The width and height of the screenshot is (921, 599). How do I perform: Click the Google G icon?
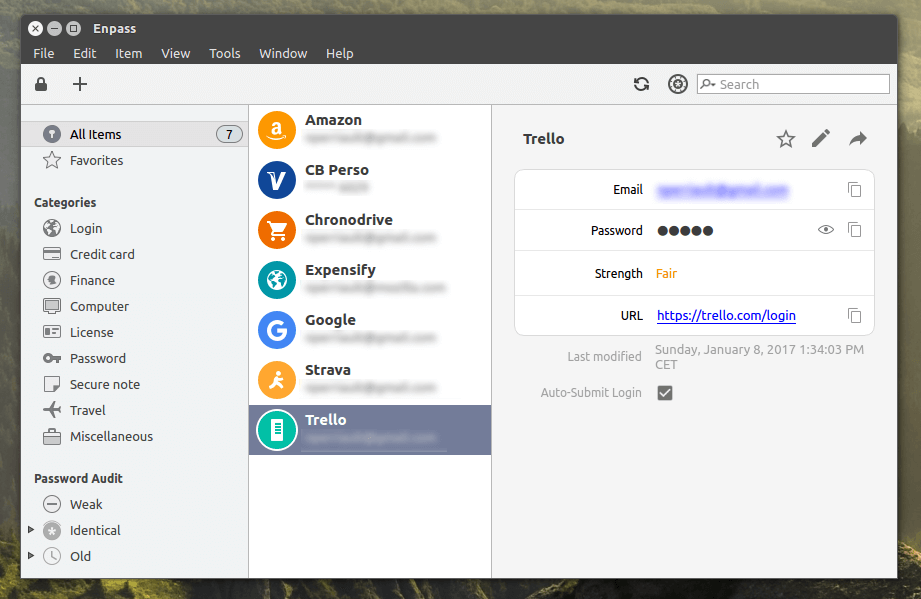click(277, 330)
